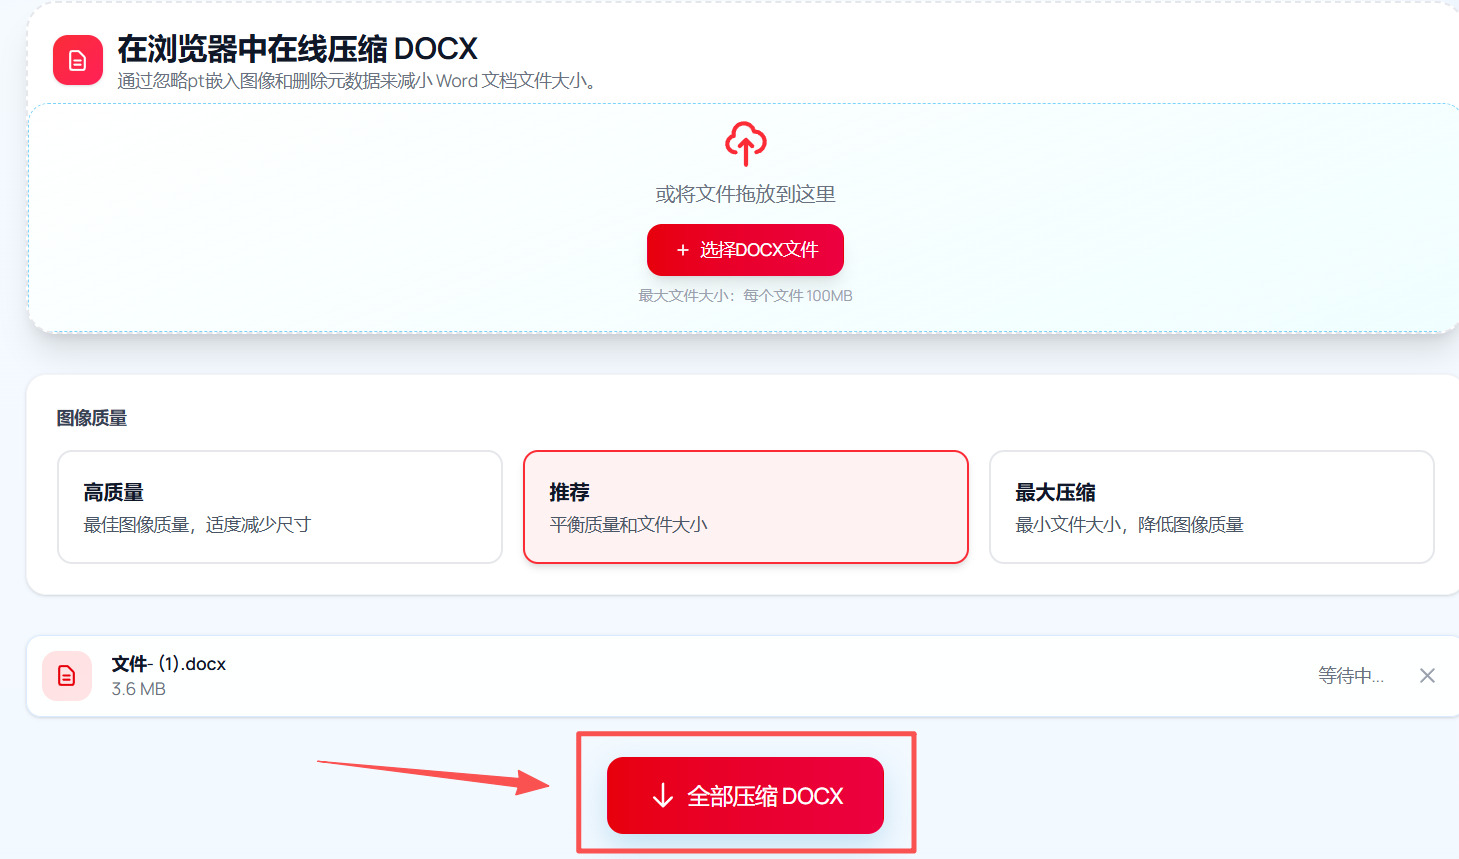Click the 或将文件拖放到这里 drop zone text
This screenshot has height=859, width=1459.
tap(746, 194)
